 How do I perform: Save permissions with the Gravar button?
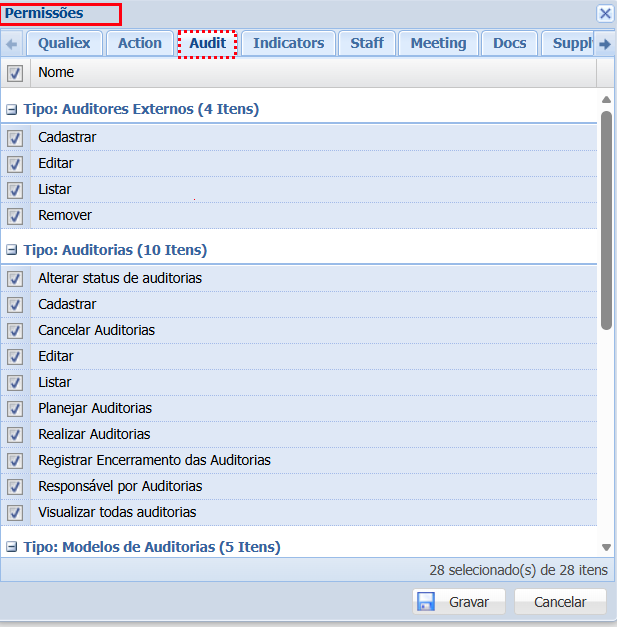point(459,602)
